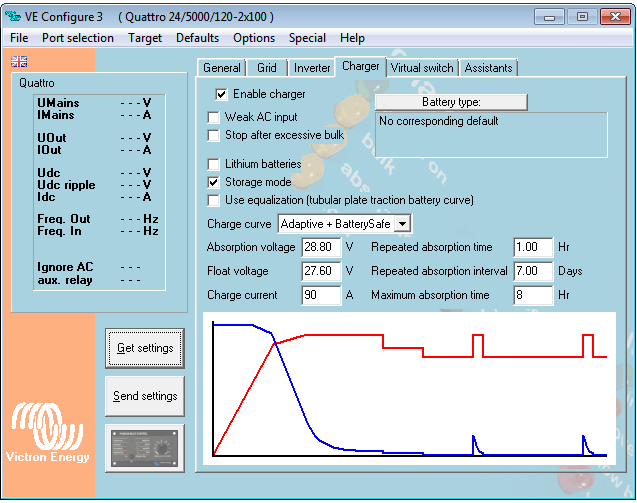The height and width of the screenshot is (503, 637).
Task: Enable the Weak AC input option
Action: click(213, 117)
